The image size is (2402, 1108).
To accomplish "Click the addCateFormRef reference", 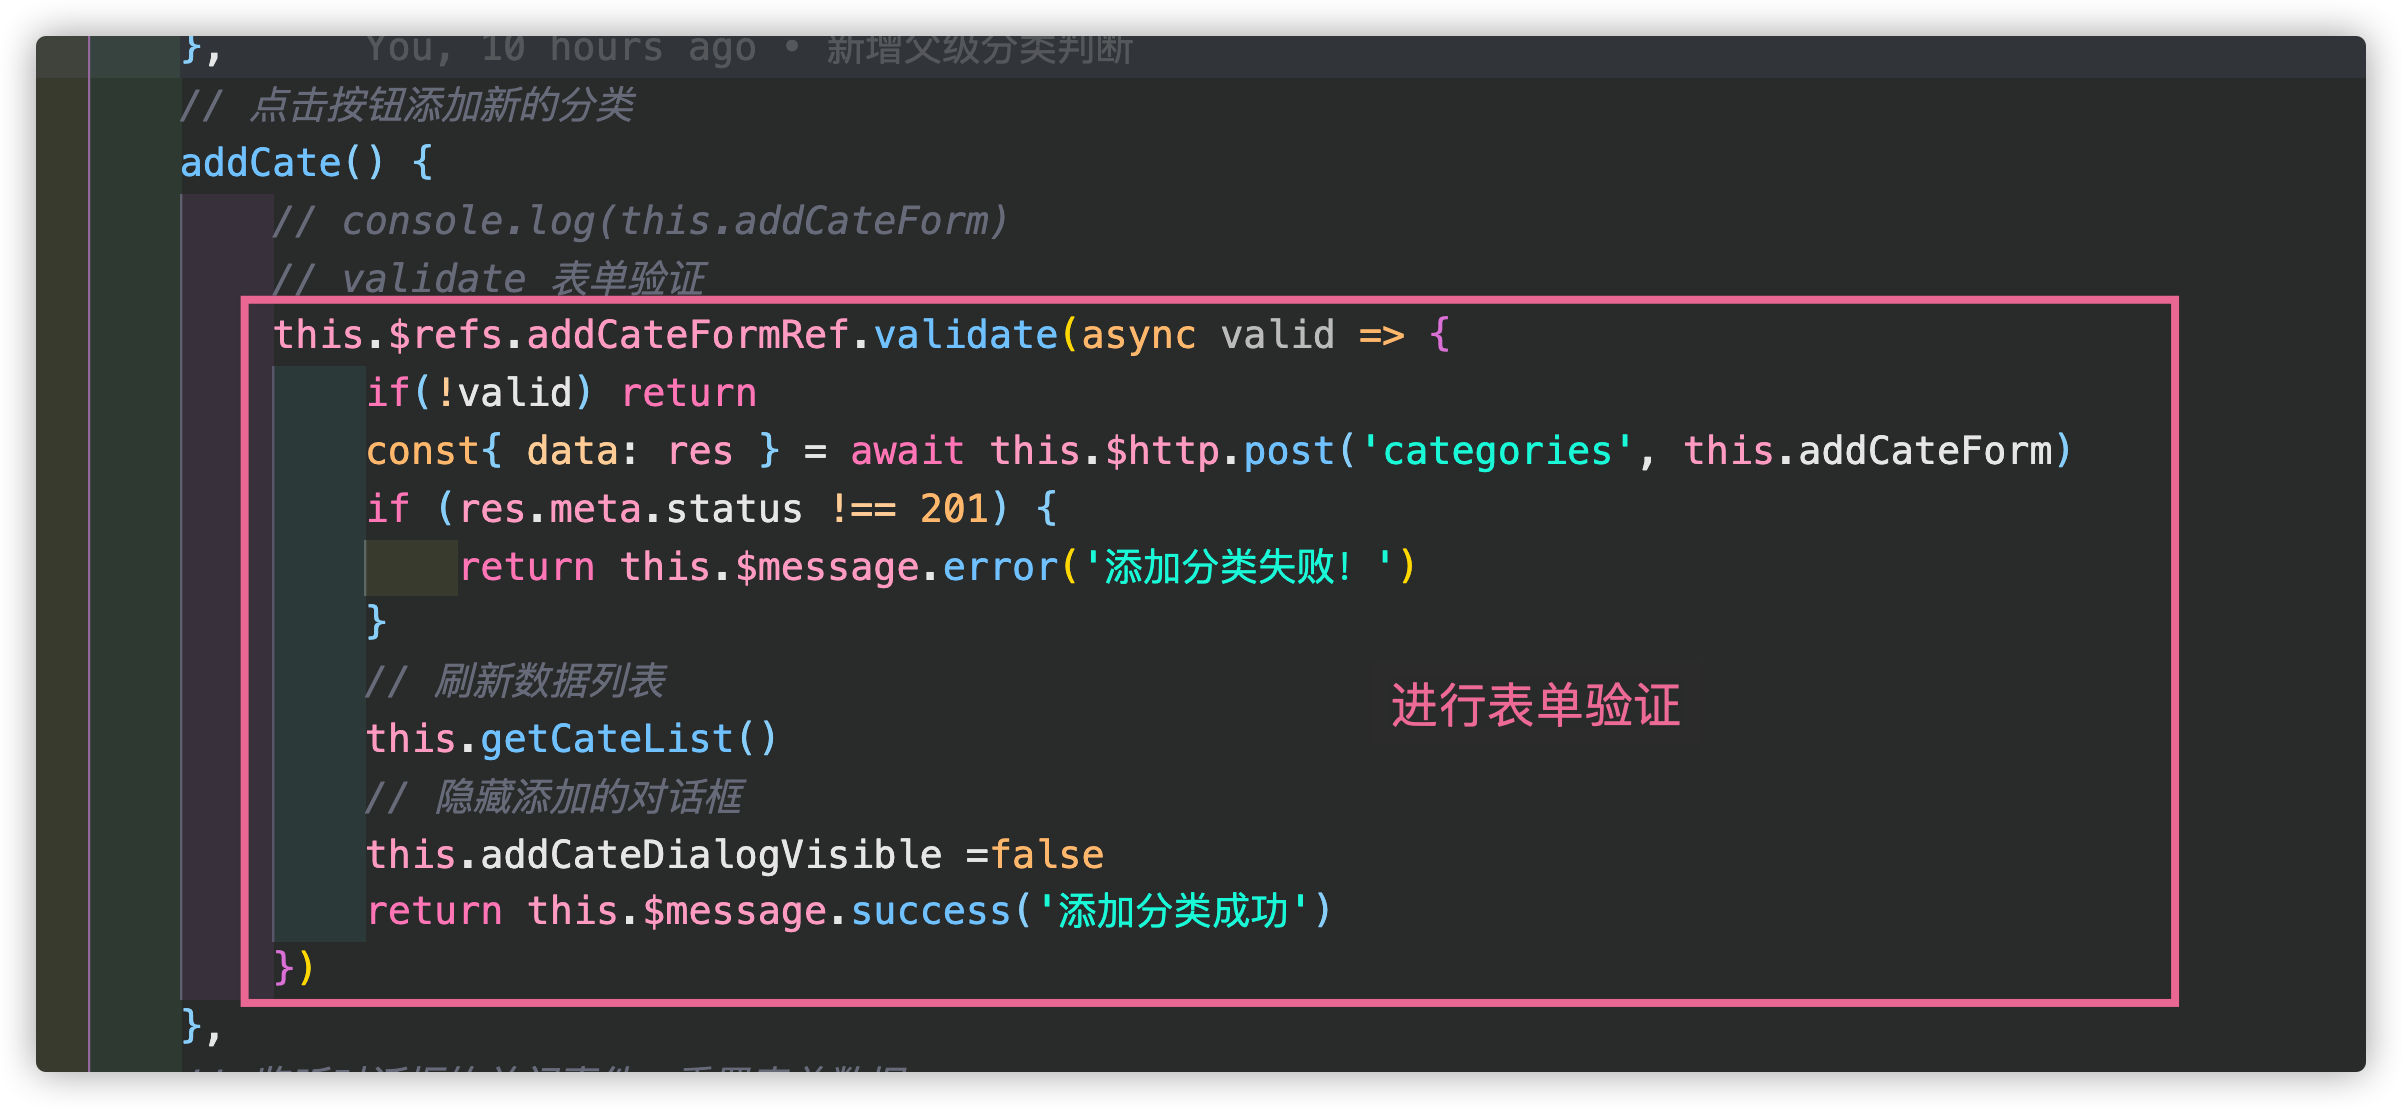I will pyautogui.click(x=688, y=335).
